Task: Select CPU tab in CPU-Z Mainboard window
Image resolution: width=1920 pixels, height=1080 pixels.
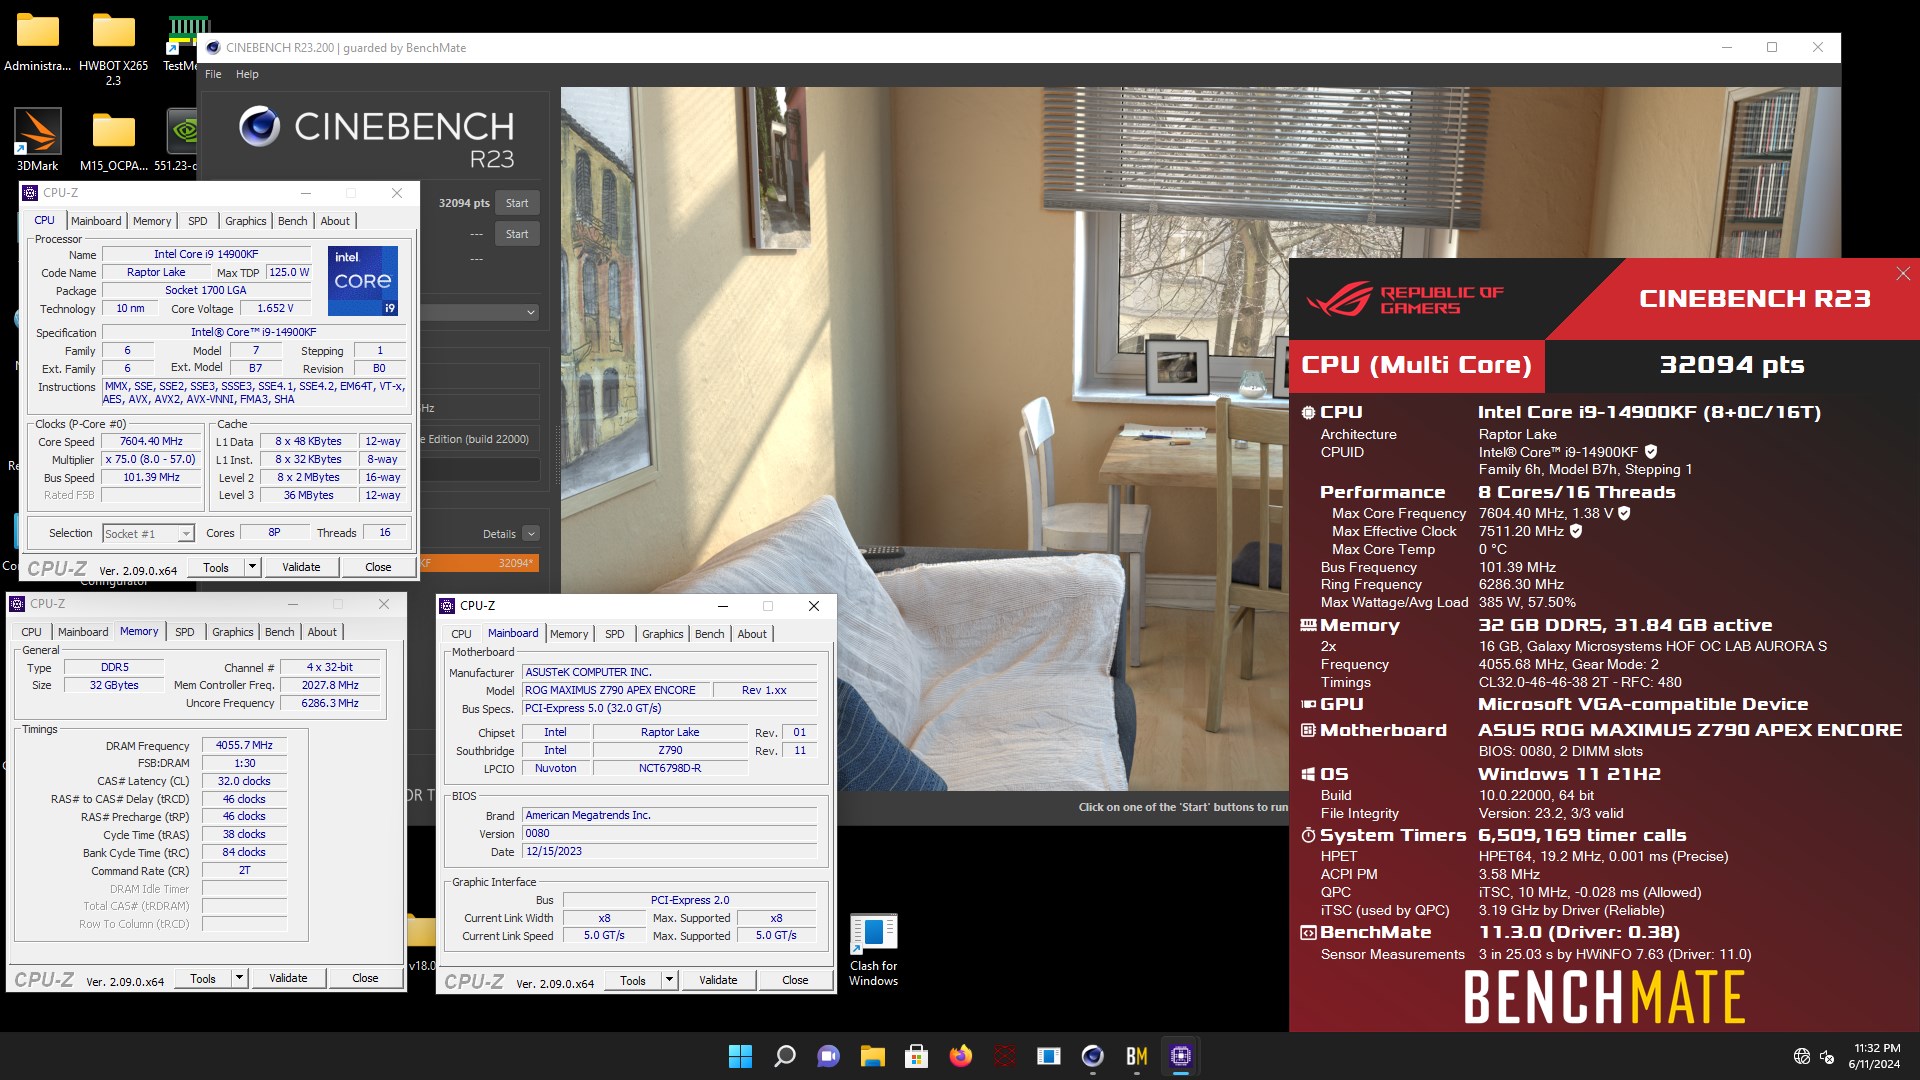Action: [x=461, y=634]
